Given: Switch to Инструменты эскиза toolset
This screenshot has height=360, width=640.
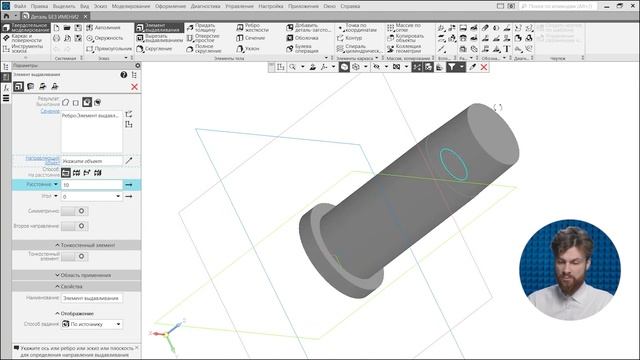Looking at the screenshot, I should point(25,49).
